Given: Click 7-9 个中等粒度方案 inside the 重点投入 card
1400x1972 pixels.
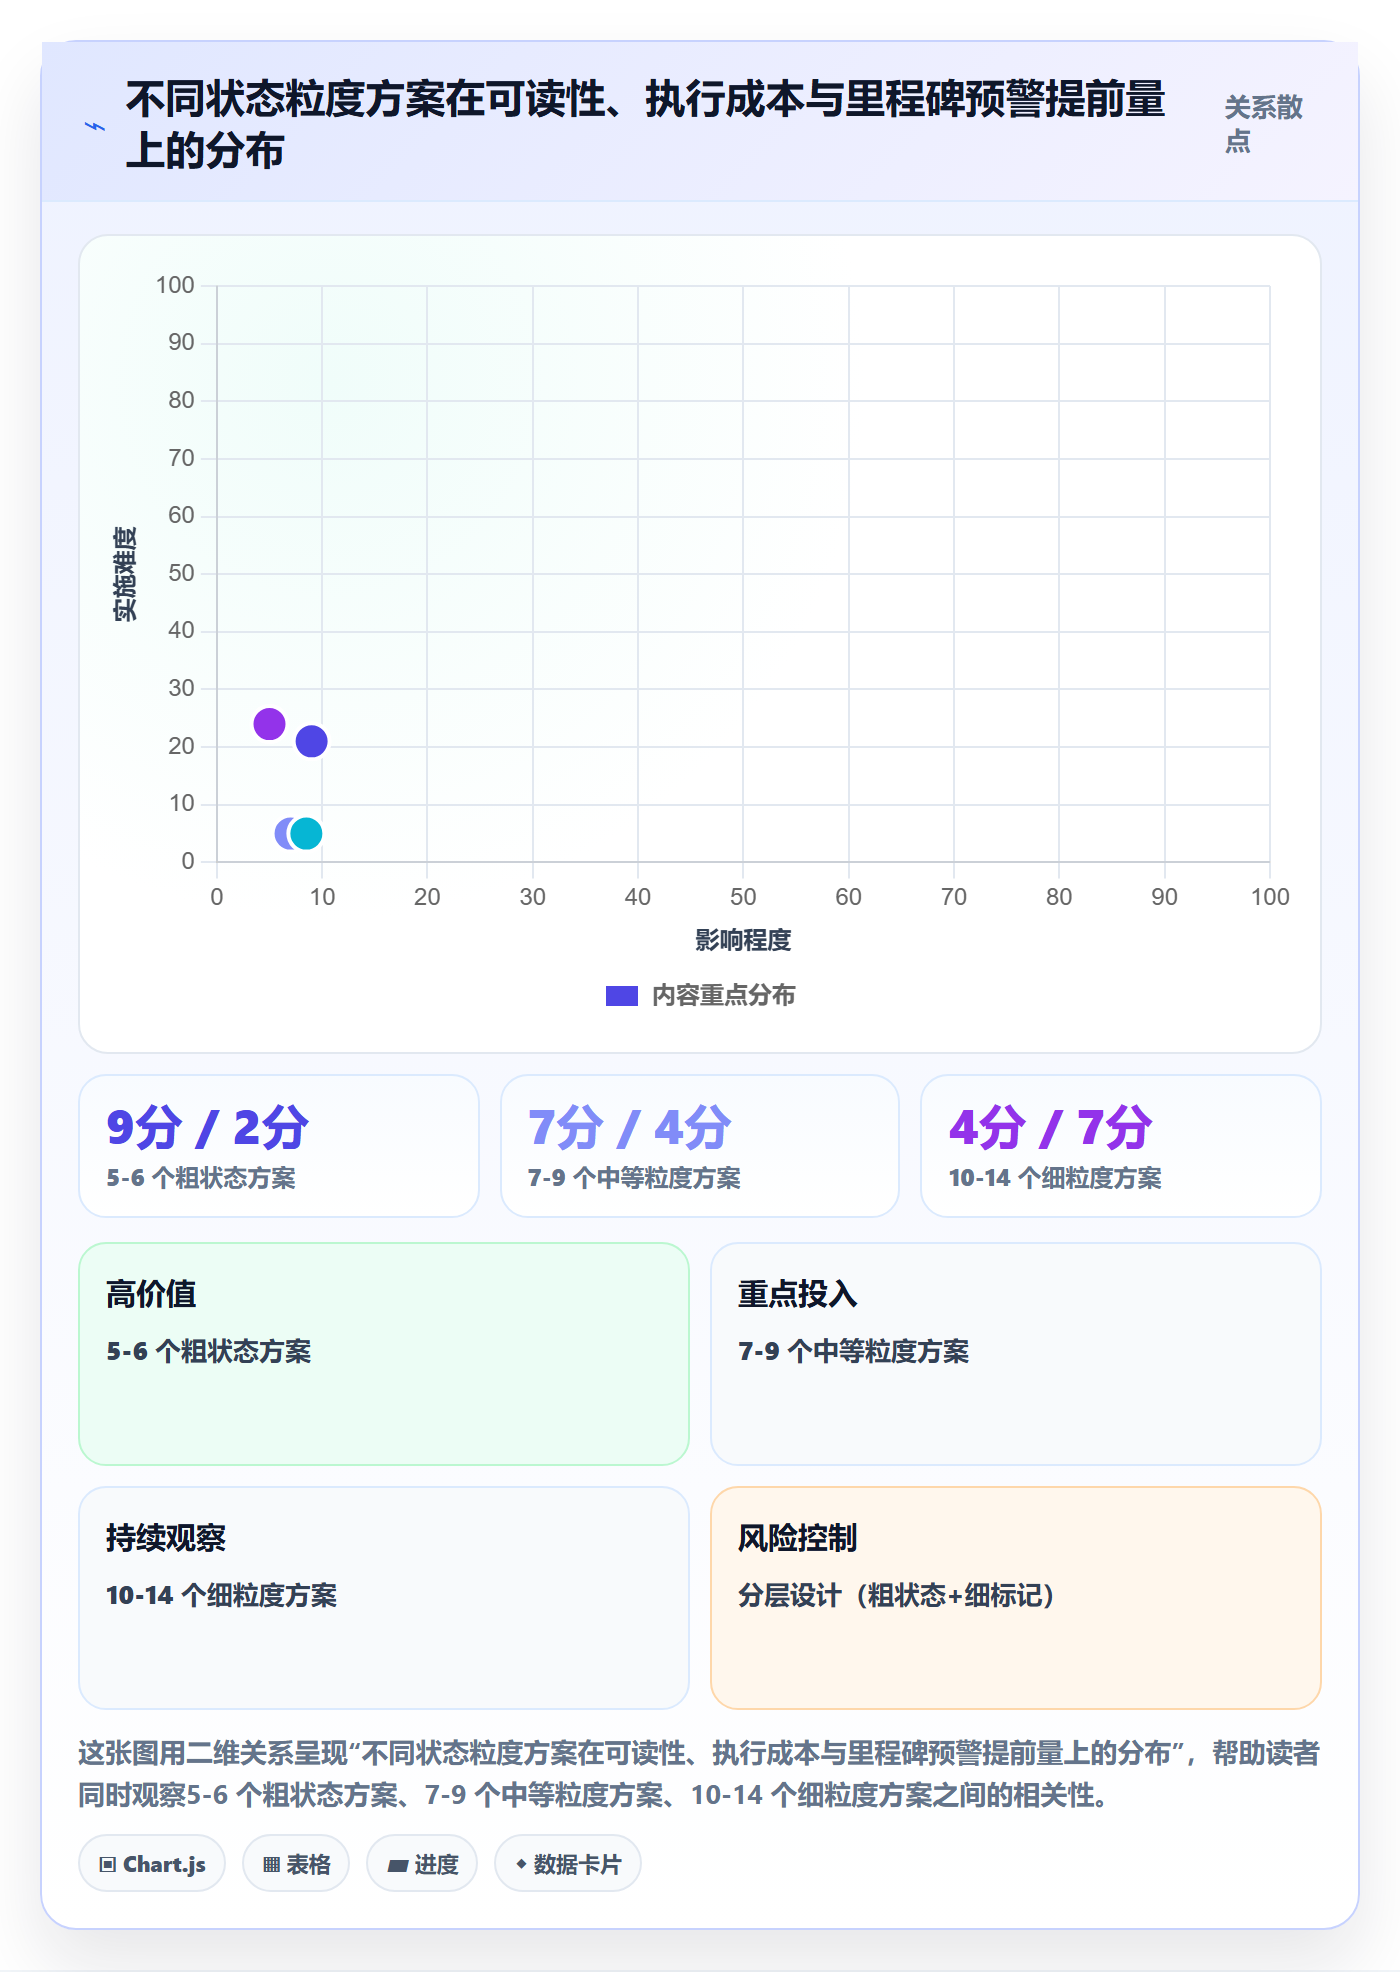Looking at the screenshot, I should (854, 1351).
